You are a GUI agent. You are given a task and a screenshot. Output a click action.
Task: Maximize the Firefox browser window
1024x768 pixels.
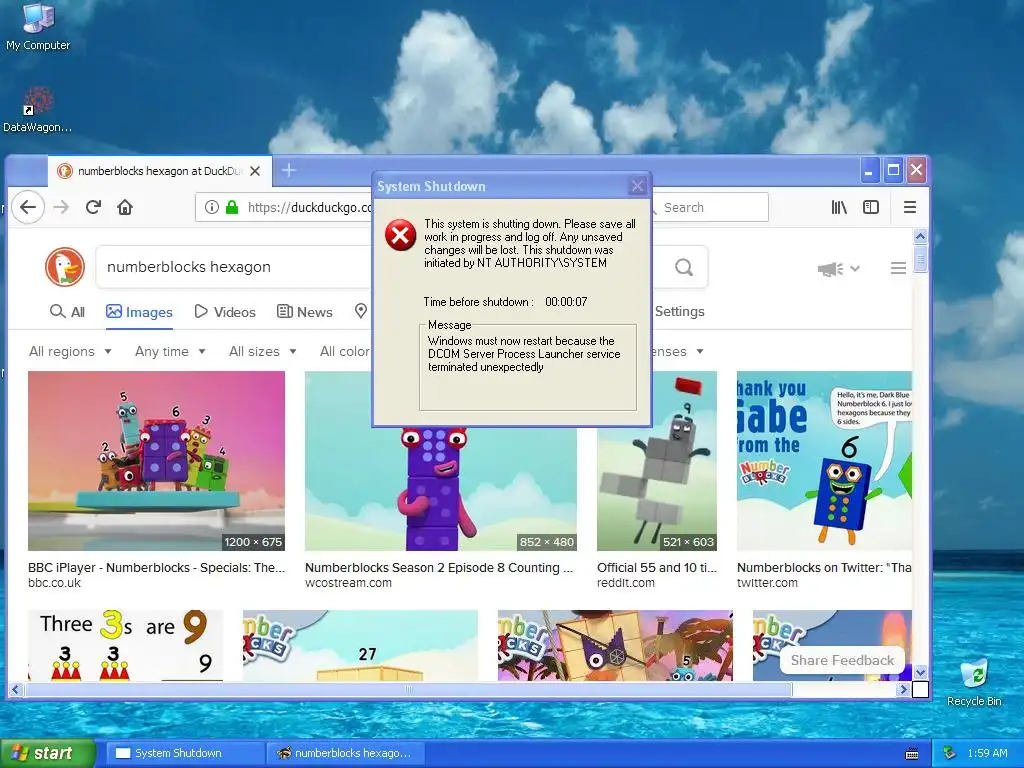tap(893, 171)
